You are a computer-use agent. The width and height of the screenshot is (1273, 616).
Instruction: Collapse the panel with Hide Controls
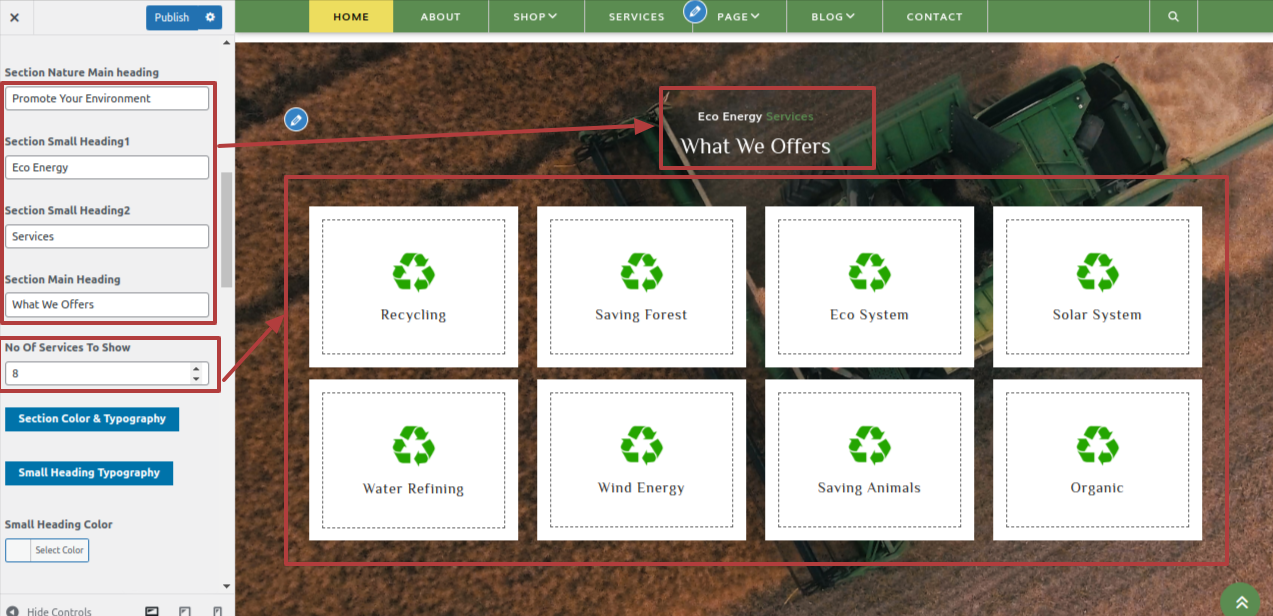pyautogui.click(x=50, y=610)
